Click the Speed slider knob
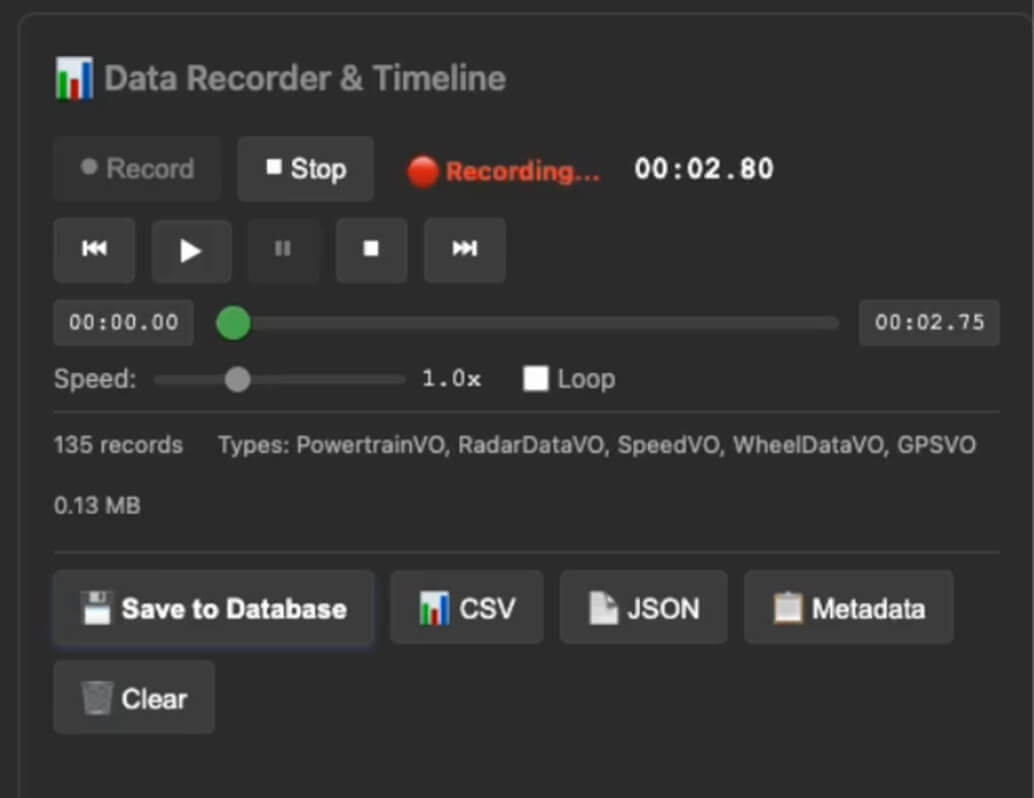The height and width of the screenshot is (798, 1034). pos(237,379)
